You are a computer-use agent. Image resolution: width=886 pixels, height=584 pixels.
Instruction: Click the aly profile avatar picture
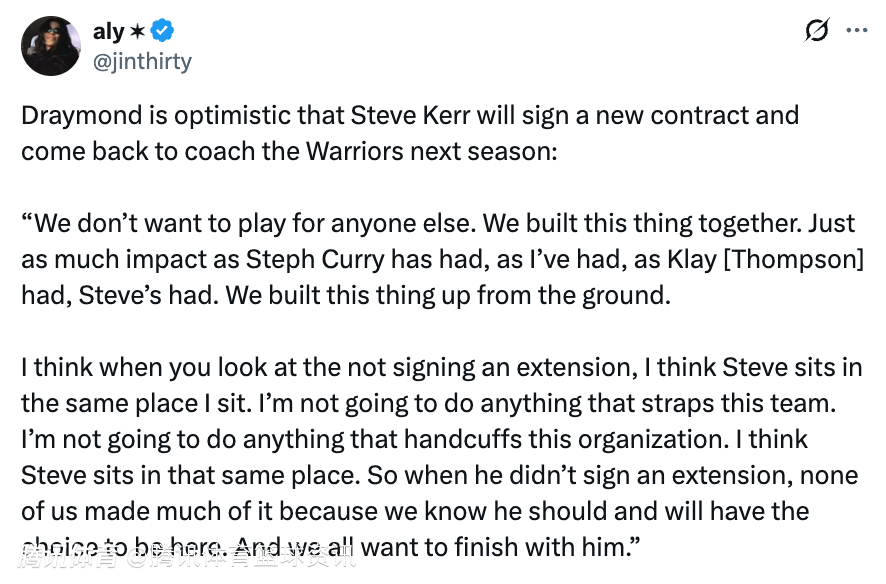(50, 45)
